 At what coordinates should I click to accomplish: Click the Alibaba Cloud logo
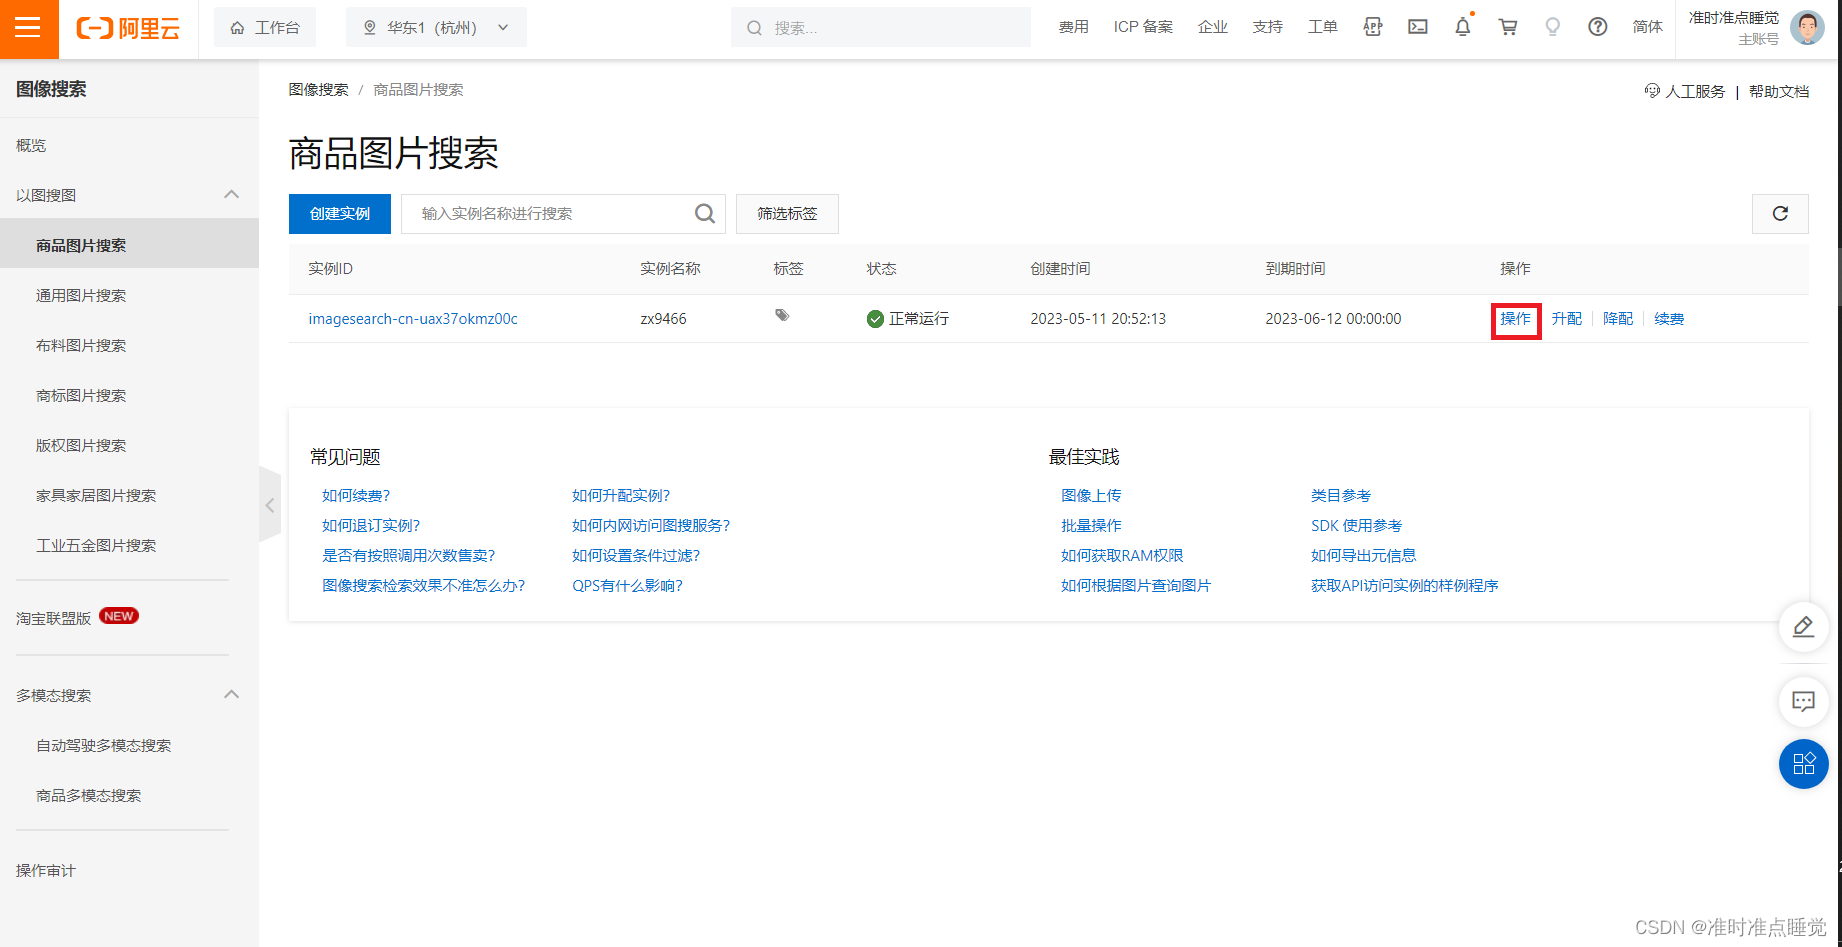pyautogui.click(x=129, y=28)
